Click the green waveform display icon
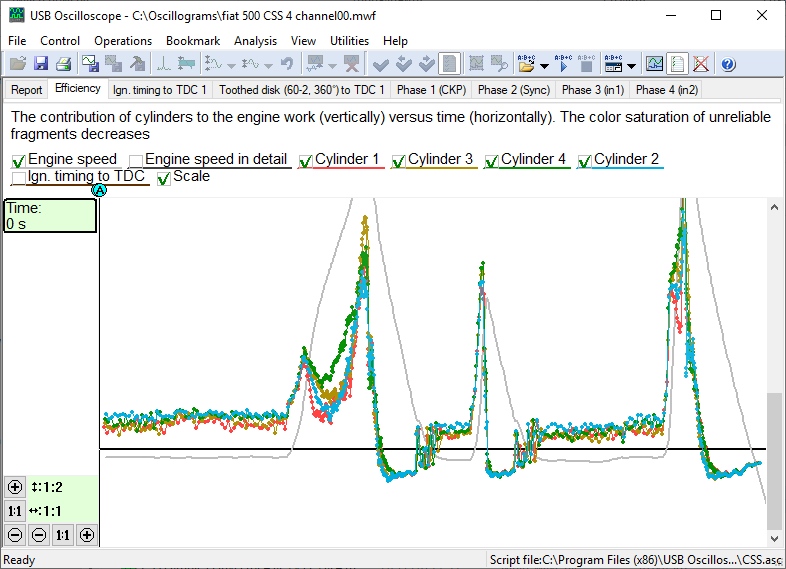The height and width of the screenshot is (569, 786). tap(654, 64)
